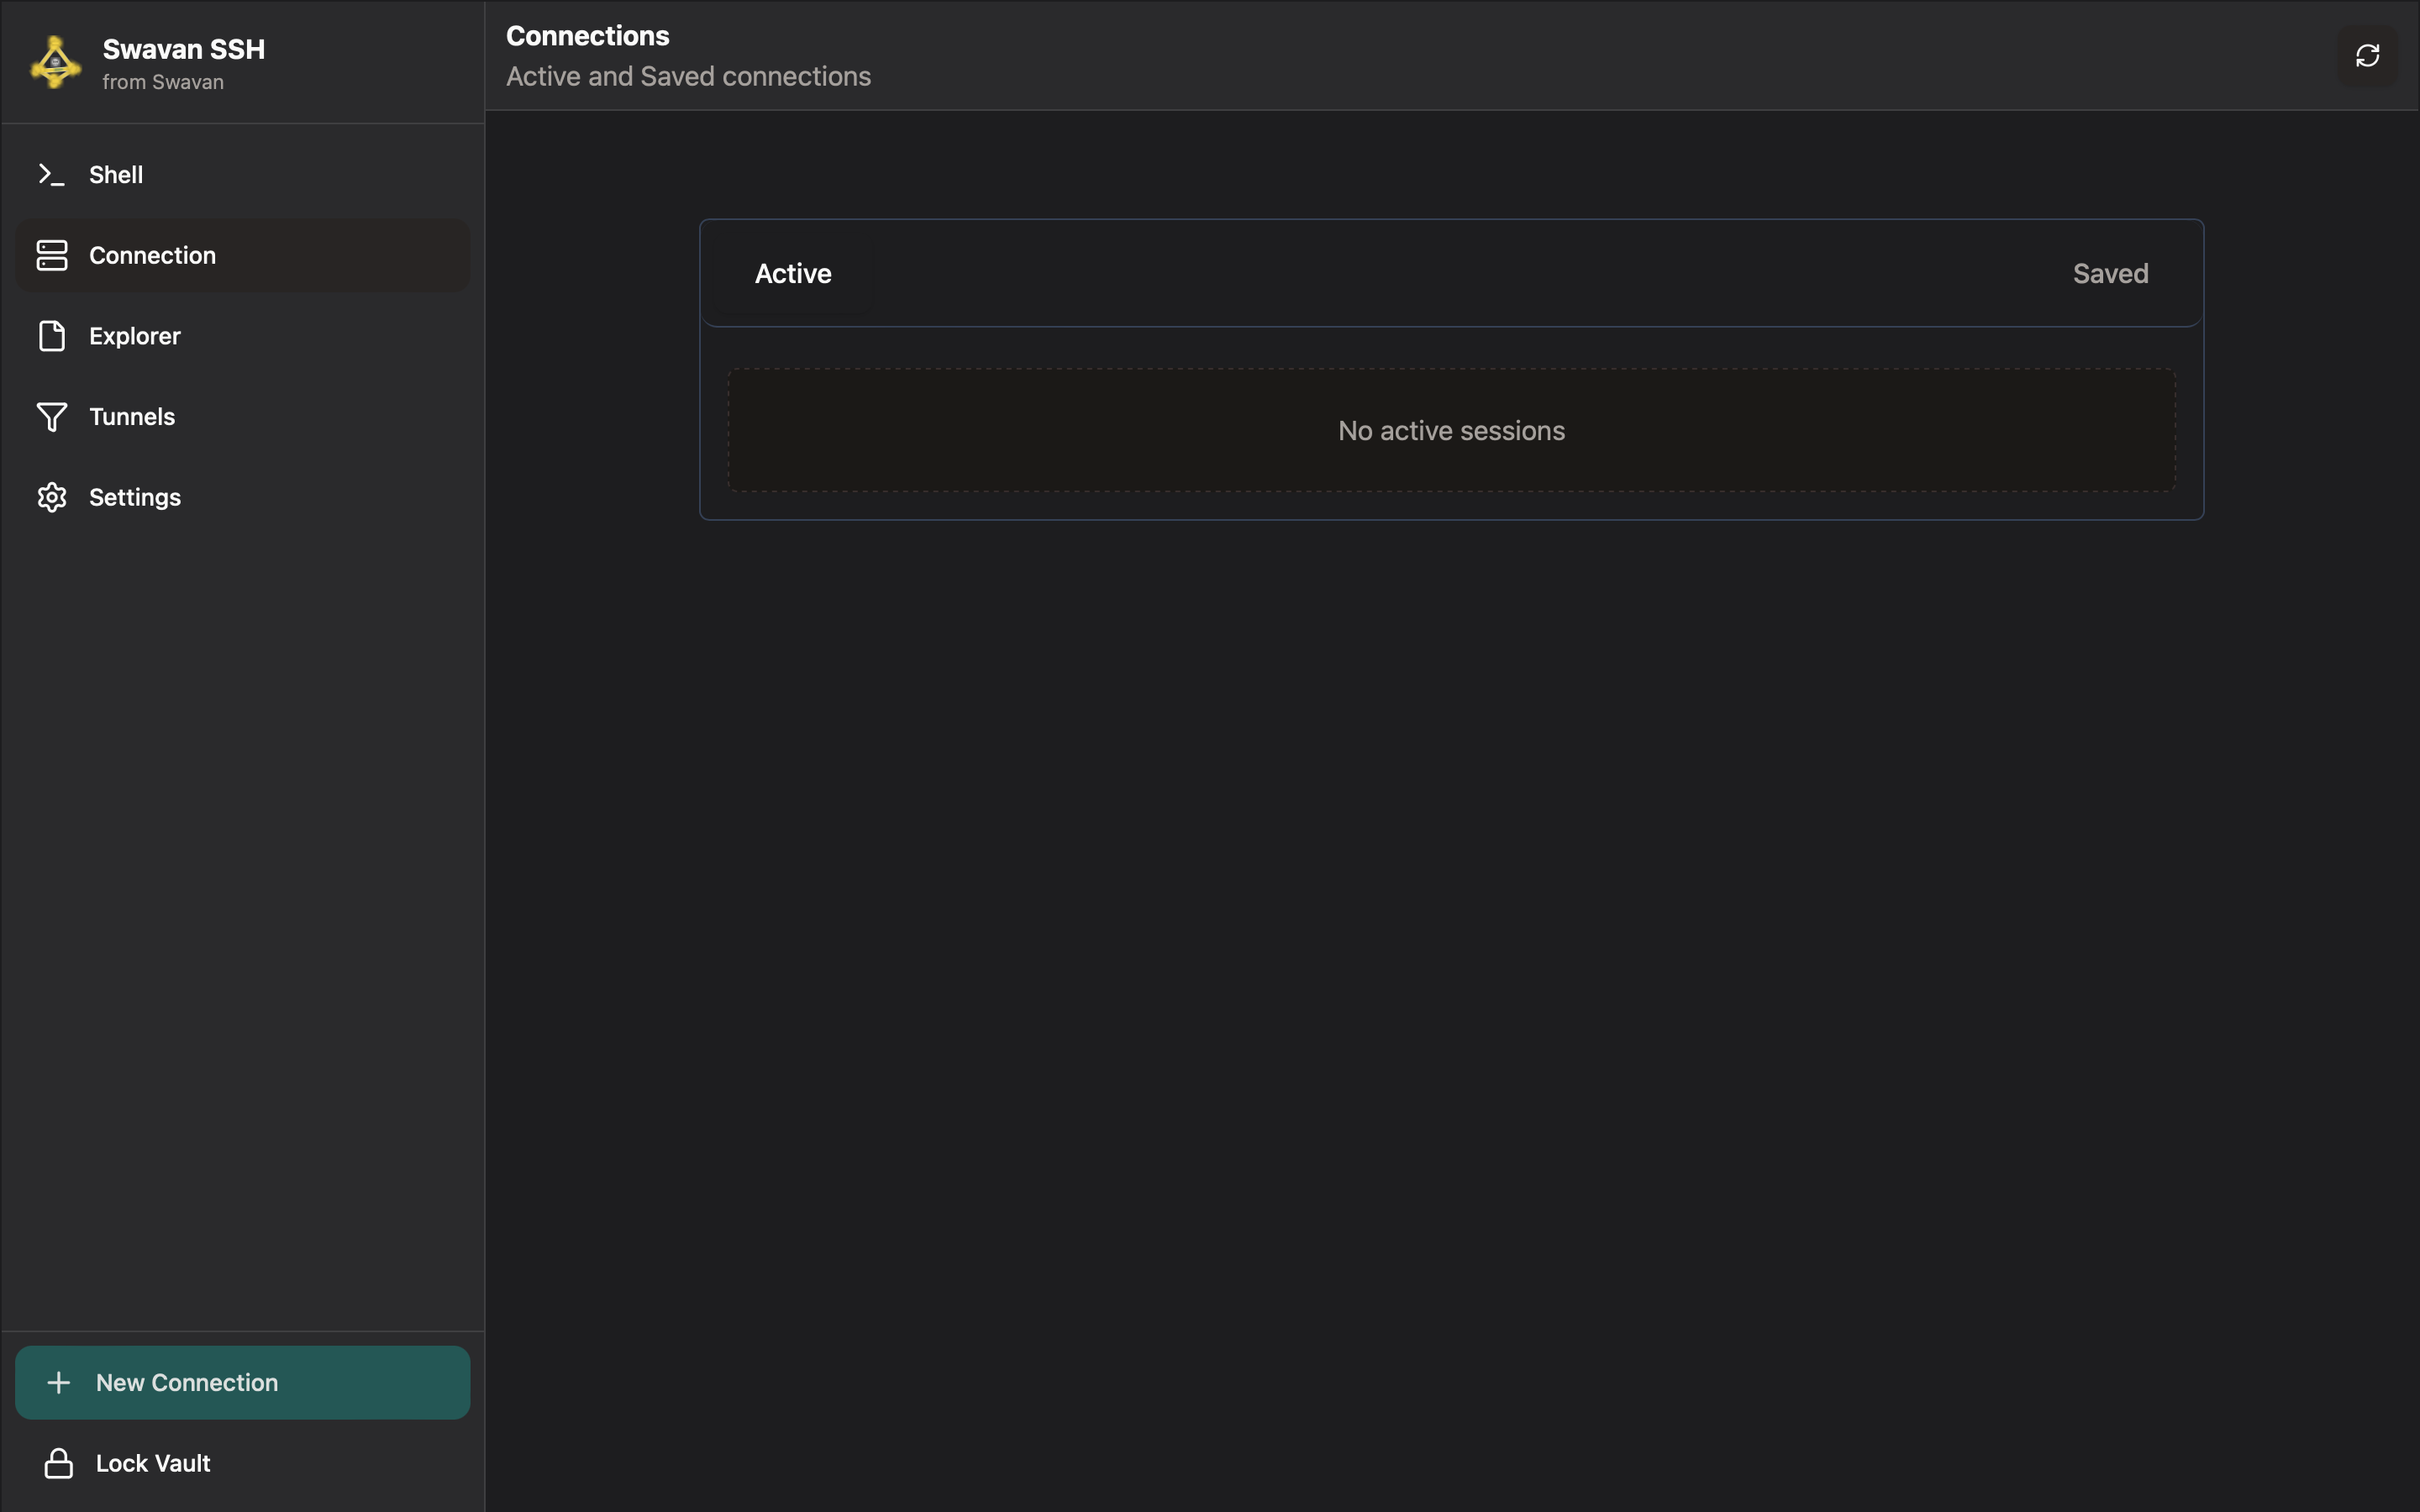Screen dimensions: 2420x1512
Task: Open Explorer via its document icon
Action: (51, 336)
